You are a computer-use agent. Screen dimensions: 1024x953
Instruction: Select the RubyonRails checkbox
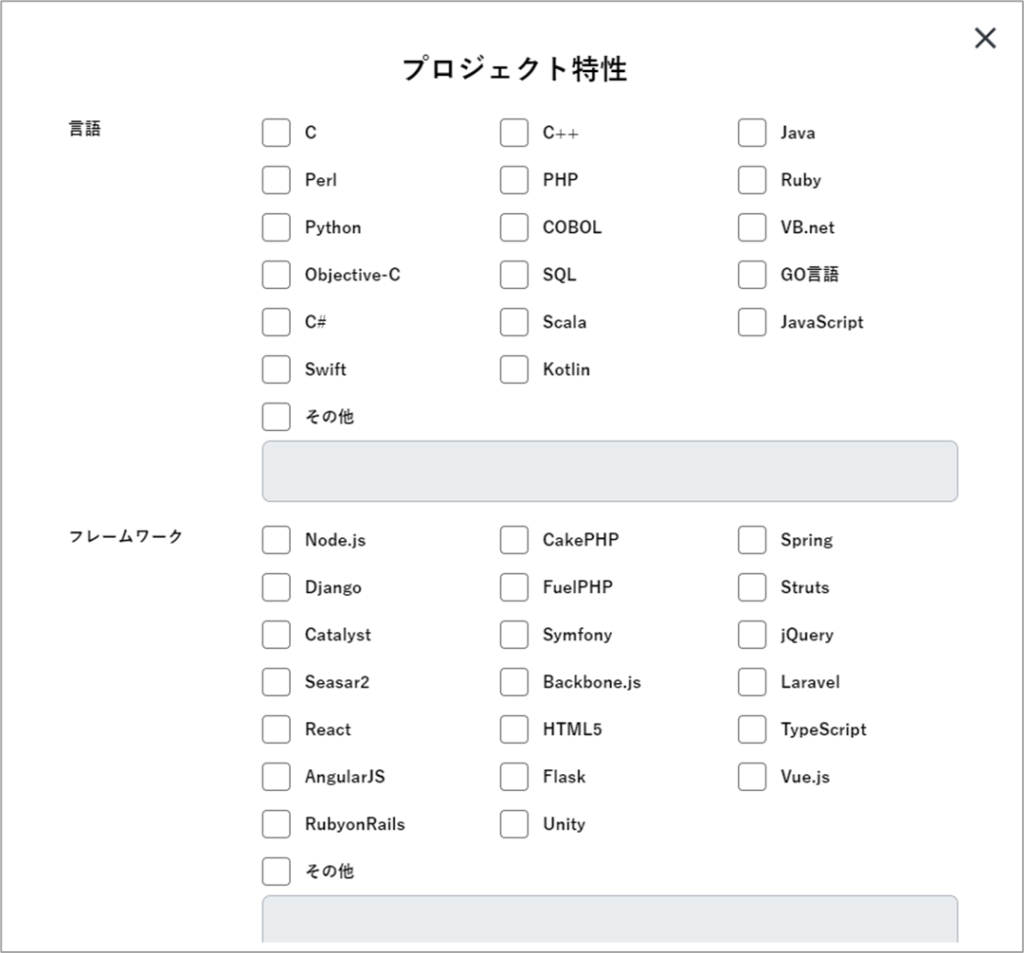click(x=276, y=824)
